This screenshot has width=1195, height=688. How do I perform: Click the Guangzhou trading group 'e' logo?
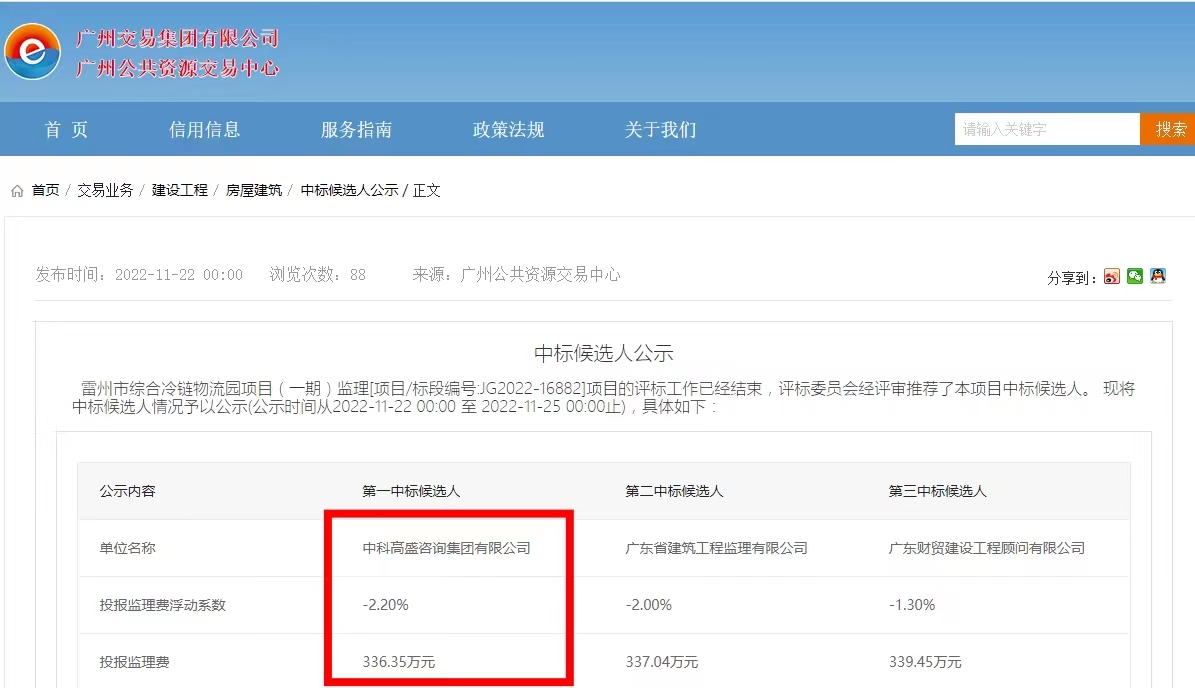click(32, 52)
